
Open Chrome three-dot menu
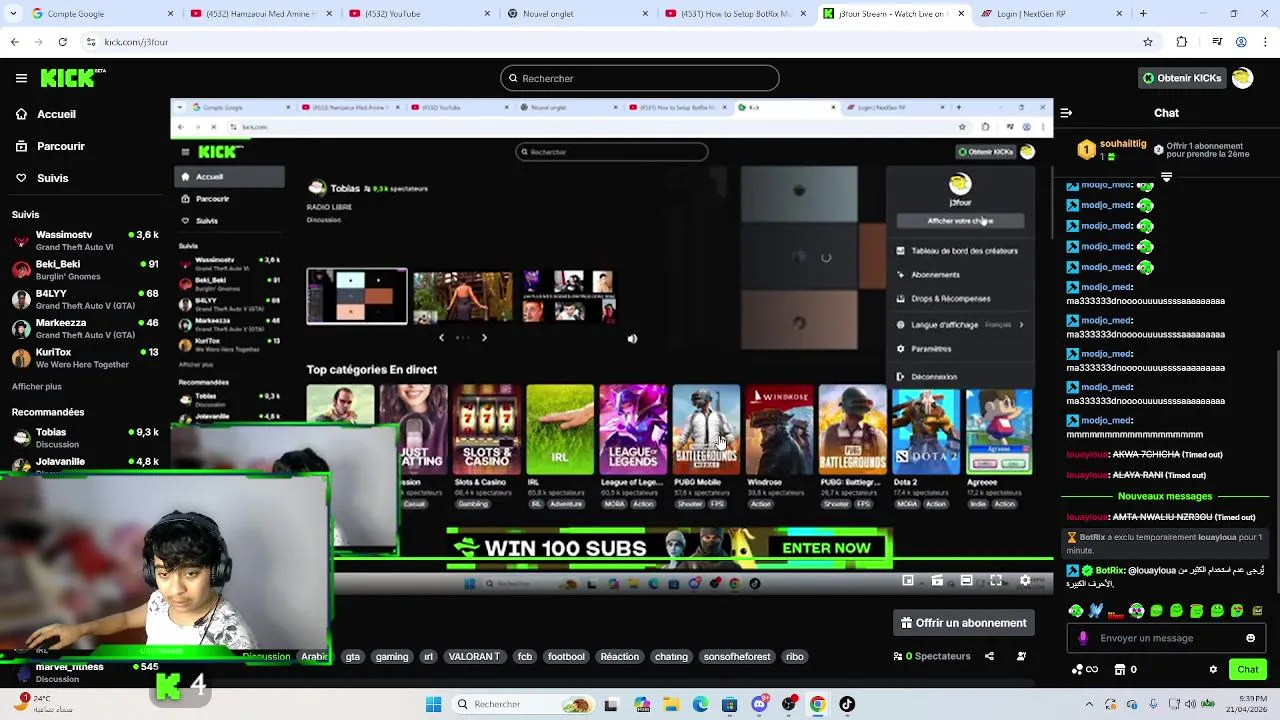[1265, 42]
